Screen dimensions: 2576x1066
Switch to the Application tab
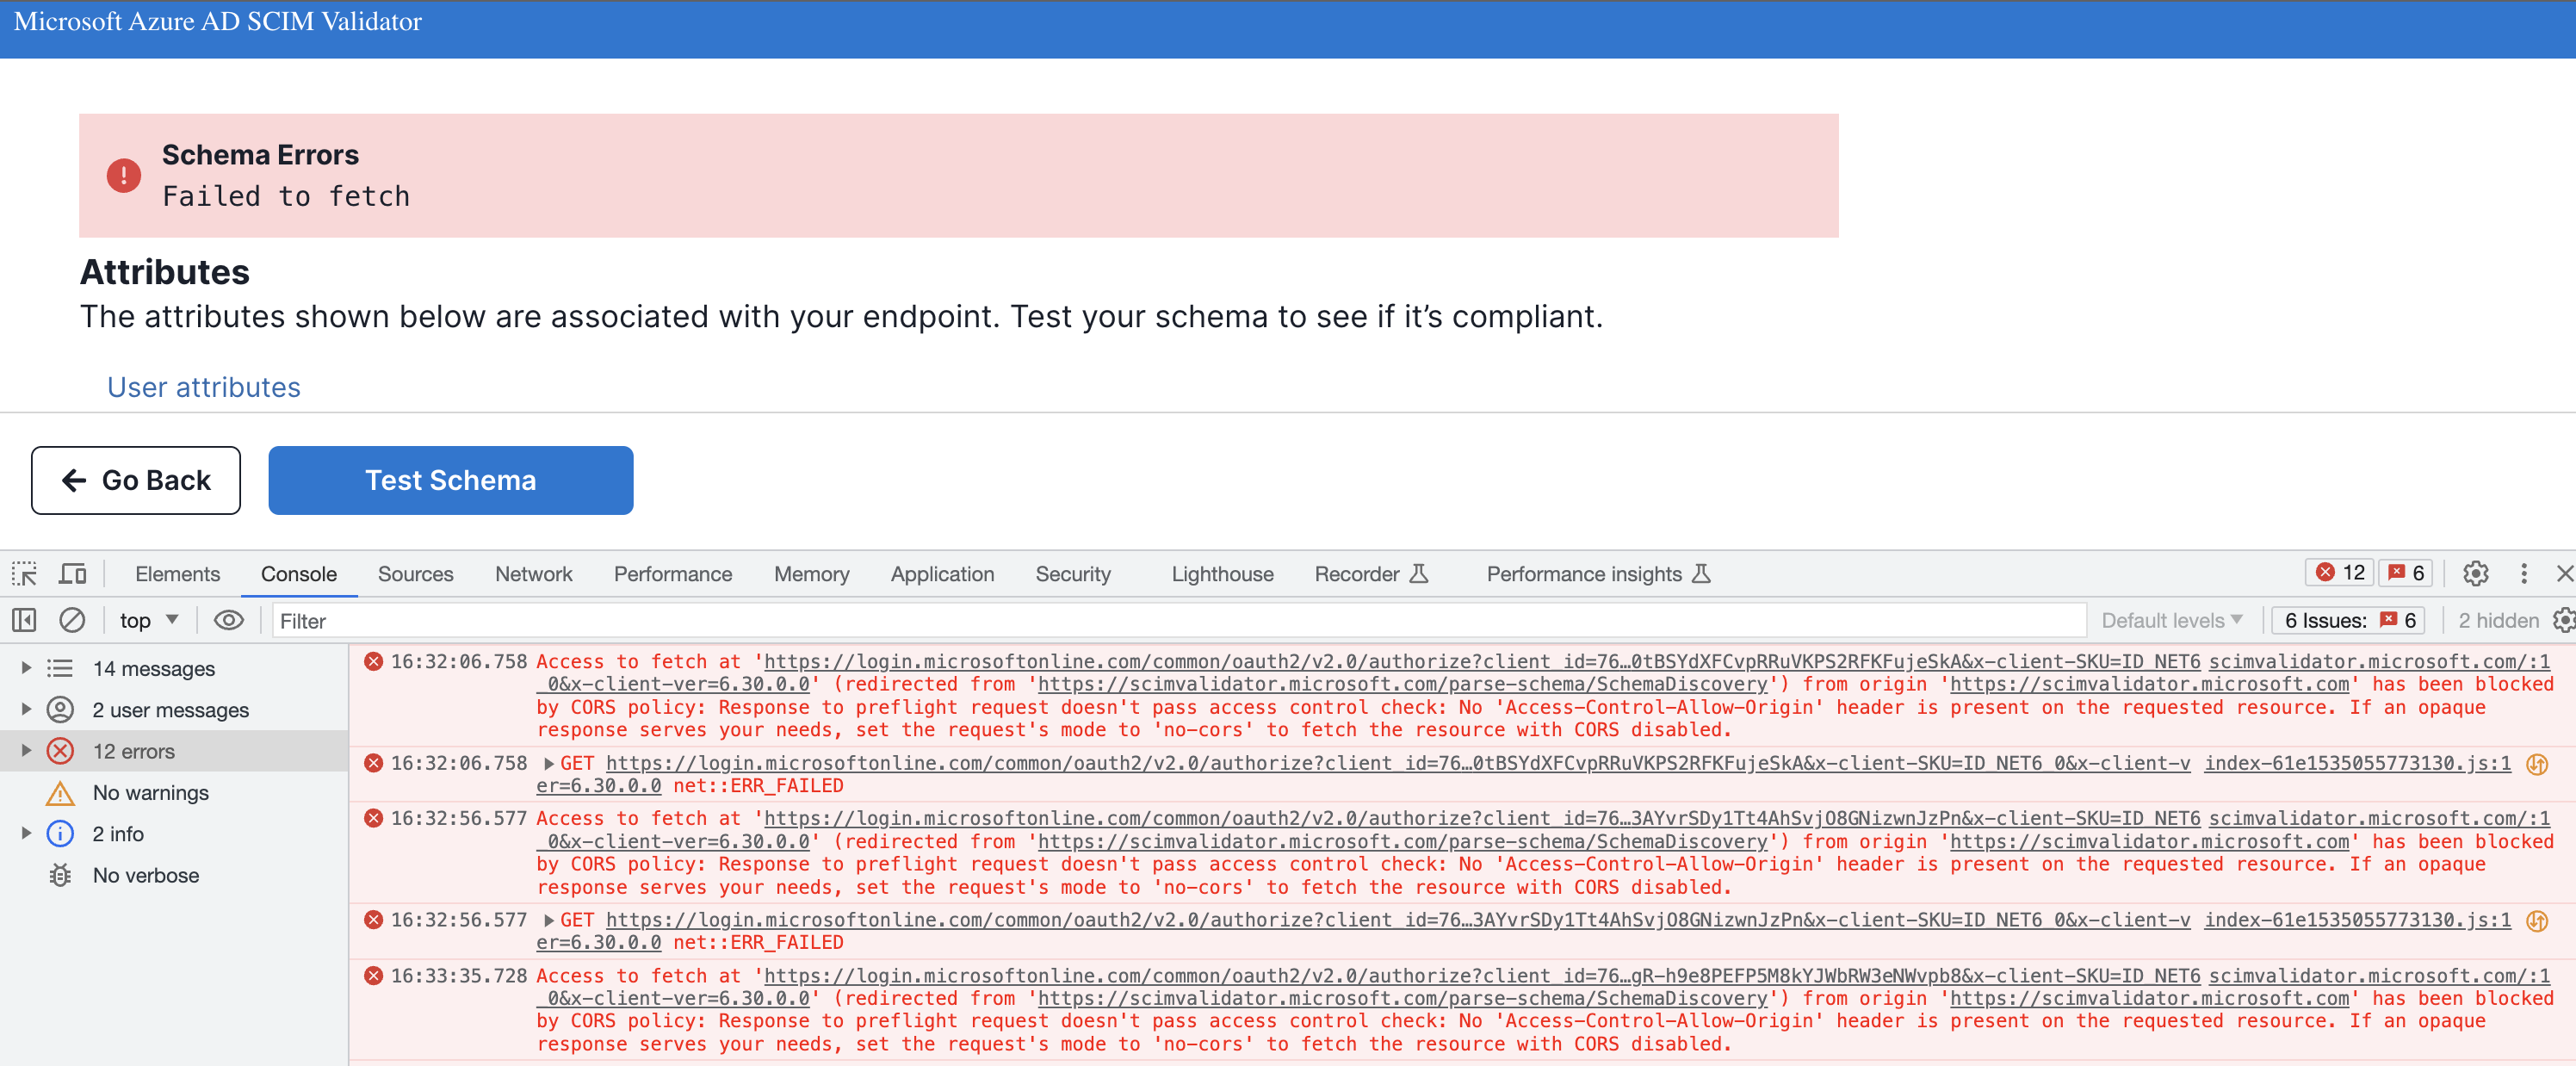pyautogui.click(x=941, y=574)
